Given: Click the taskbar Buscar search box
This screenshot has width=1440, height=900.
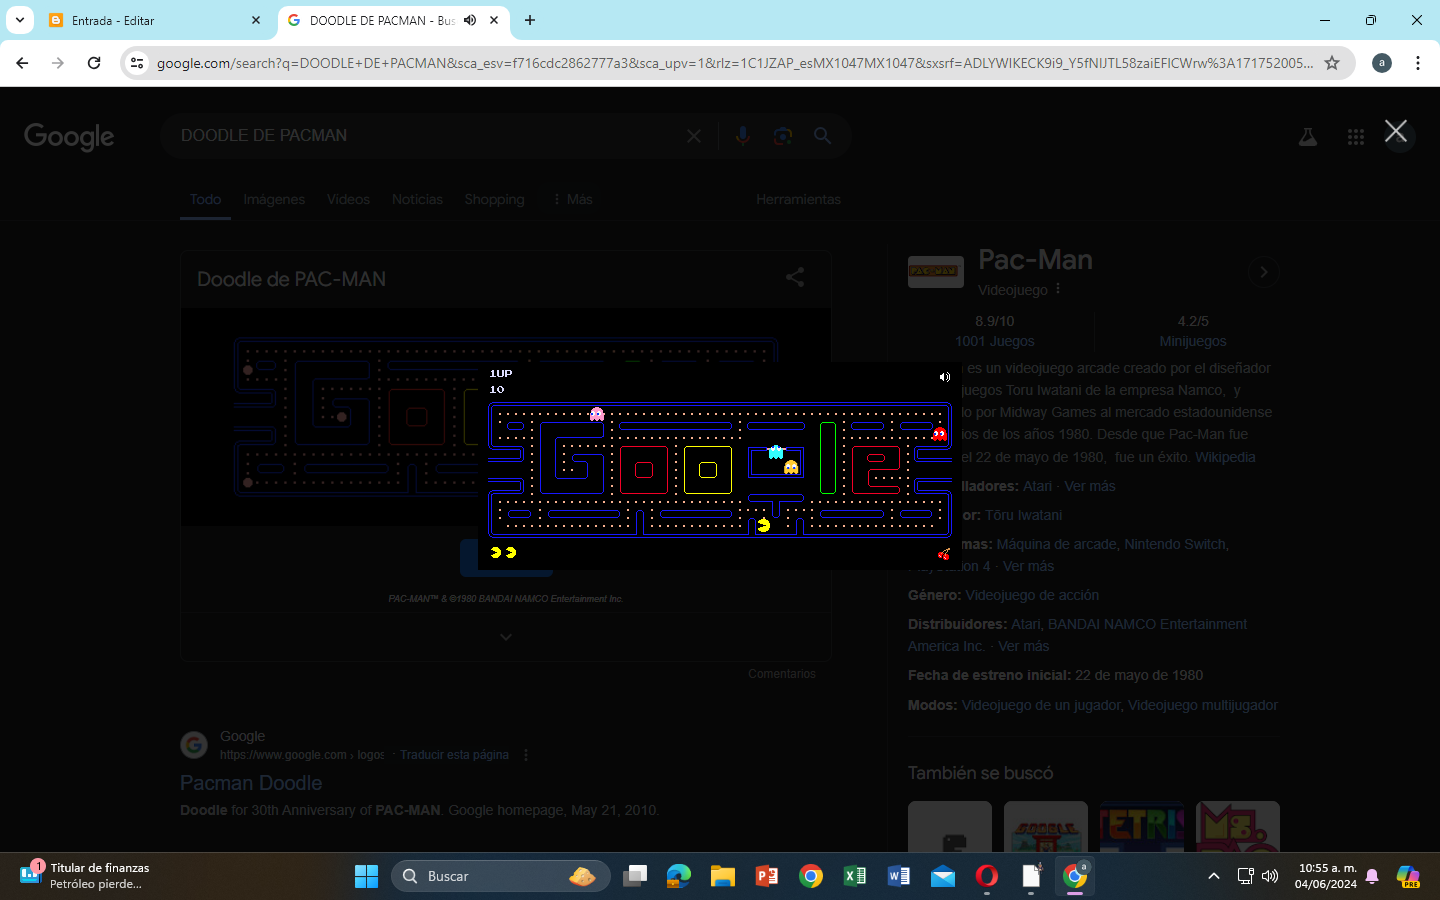Looking at the screenshot, I should [x=501, y=876].
